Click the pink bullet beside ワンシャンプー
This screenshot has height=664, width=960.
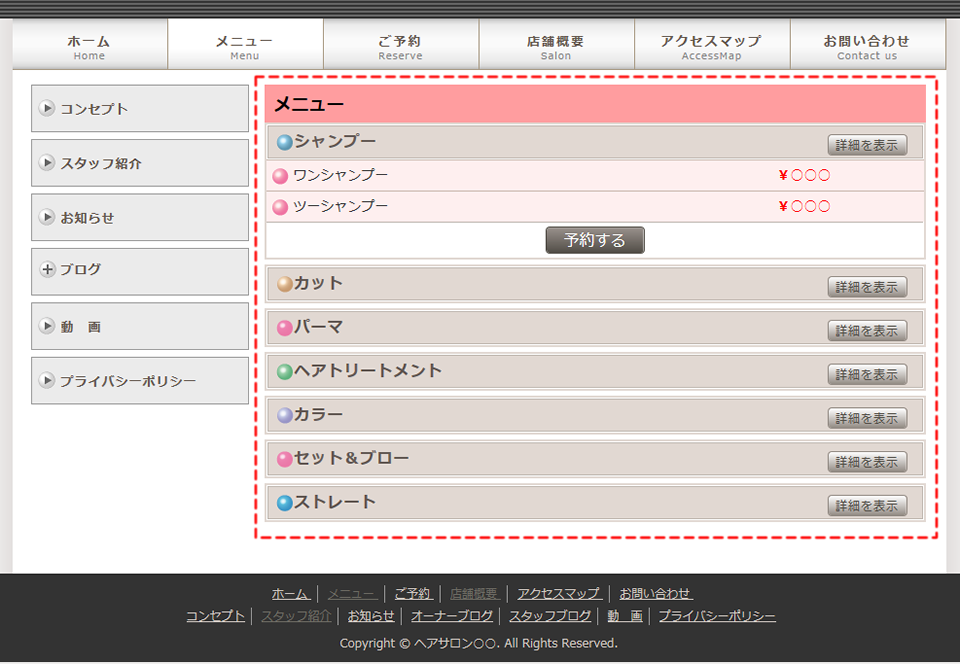280,176
